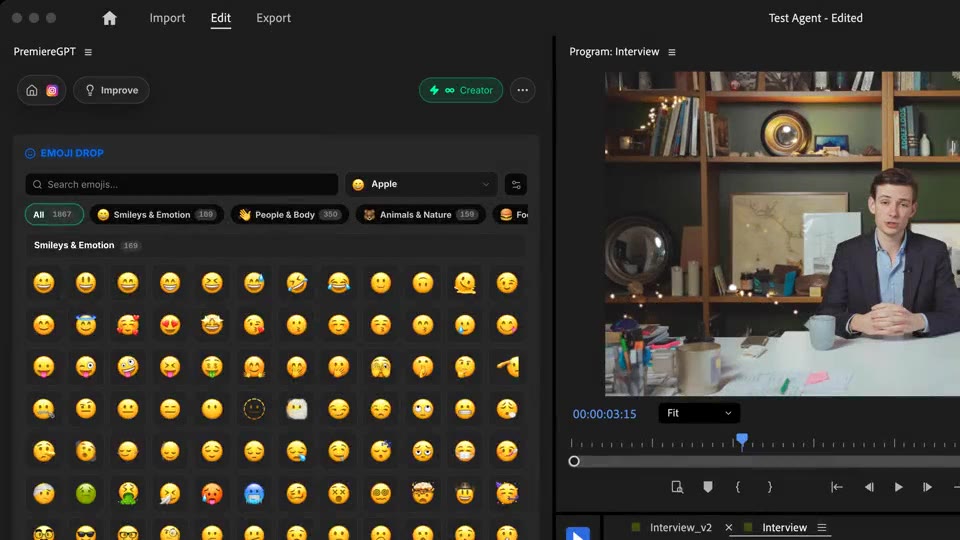
Task: Click the PremiereGPT home icon button
Action: point(32,91)
